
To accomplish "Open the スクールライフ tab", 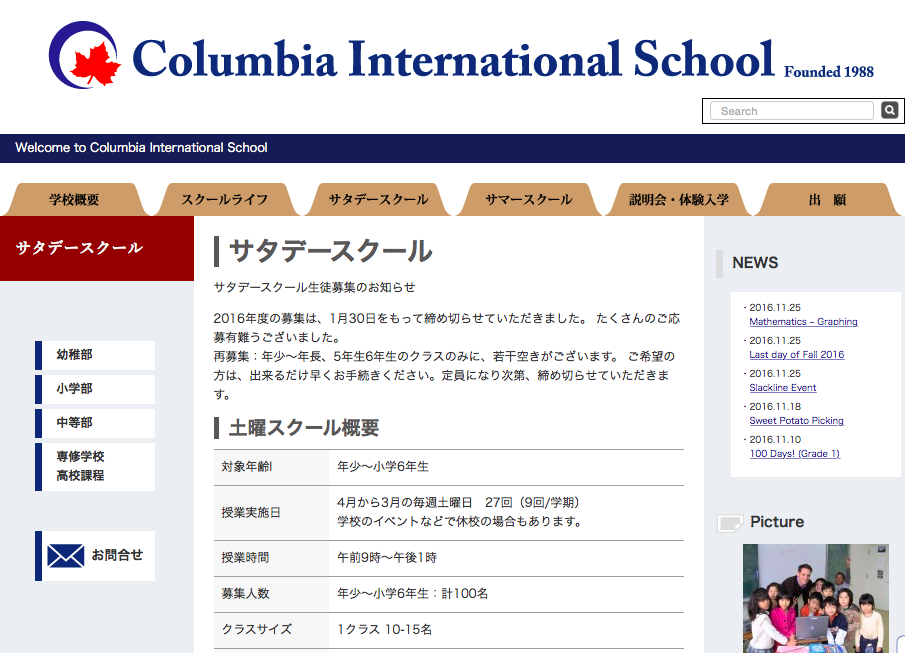I will coord(225,200).
